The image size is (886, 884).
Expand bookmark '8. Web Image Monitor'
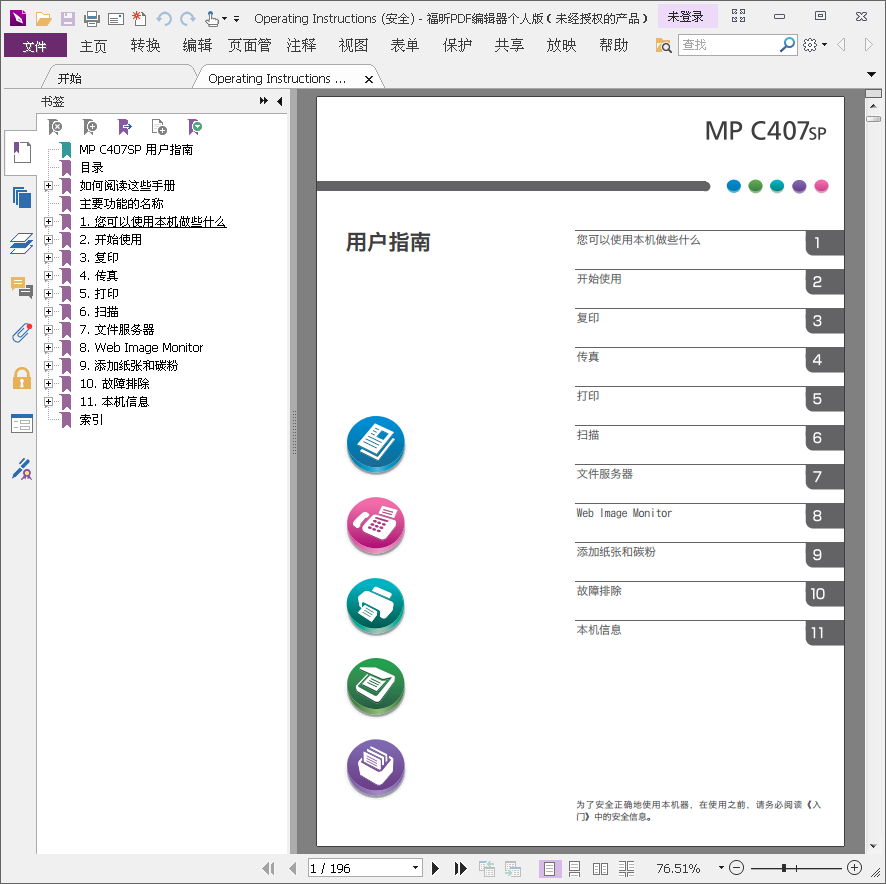pos(49,348)
